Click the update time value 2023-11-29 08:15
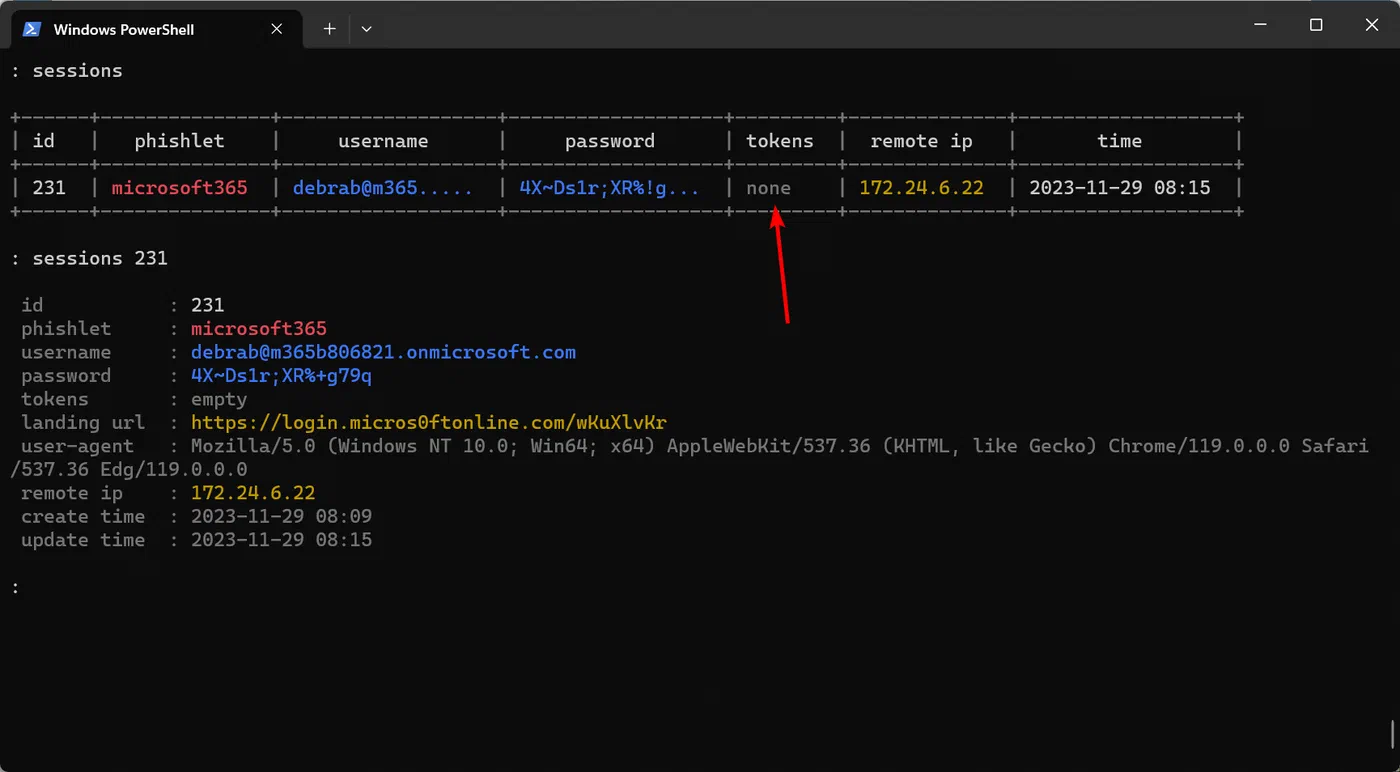Screen dimensions: 1400x772 (281, 540)
